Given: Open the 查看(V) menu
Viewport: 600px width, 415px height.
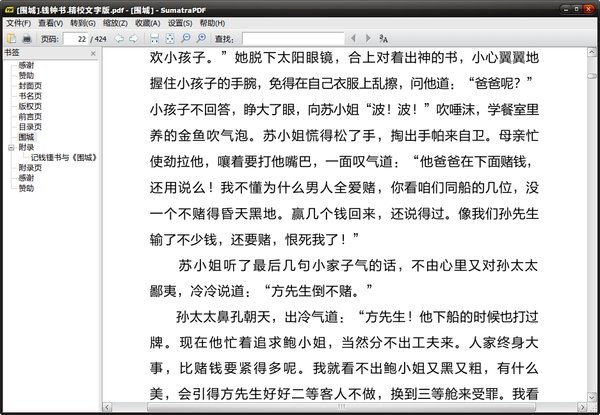Looking at the screenshot, I should point(51,23).
